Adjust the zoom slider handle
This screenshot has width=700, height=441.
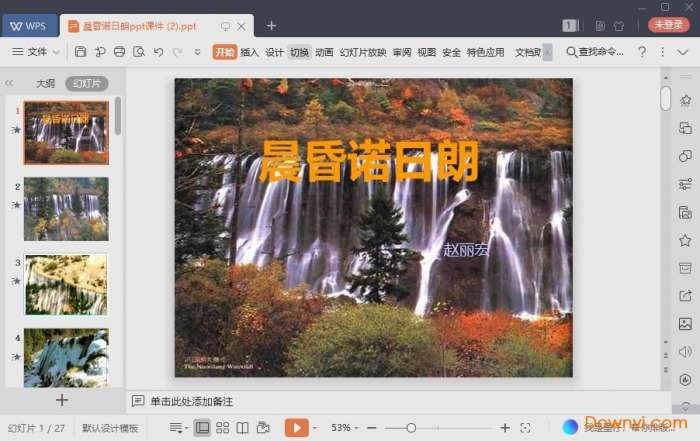[x=411, y=428]
